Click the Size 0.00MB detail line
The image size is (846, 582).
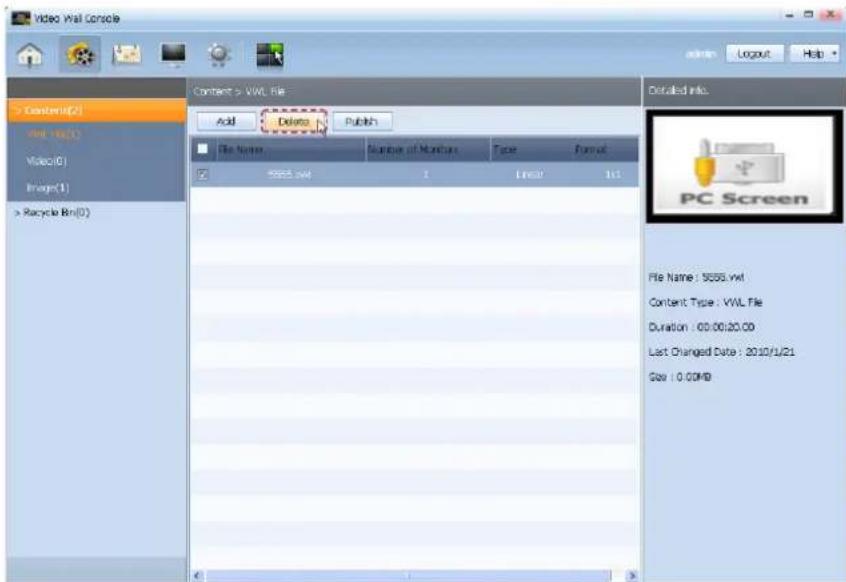point(680,376)
